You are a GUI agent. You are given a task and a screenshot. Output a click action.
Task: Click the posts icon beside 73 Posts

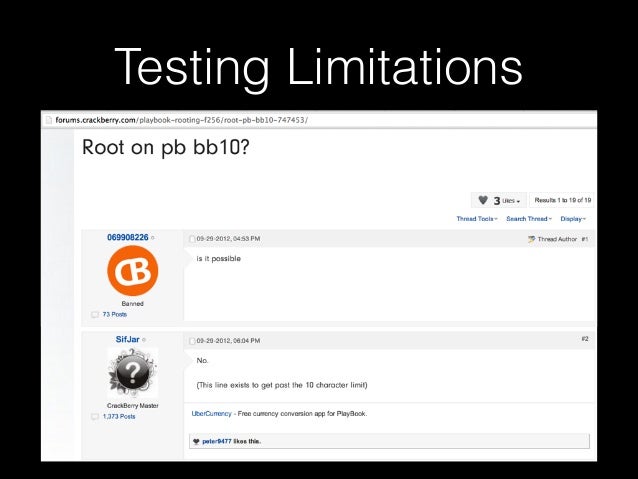pos(95,315)
